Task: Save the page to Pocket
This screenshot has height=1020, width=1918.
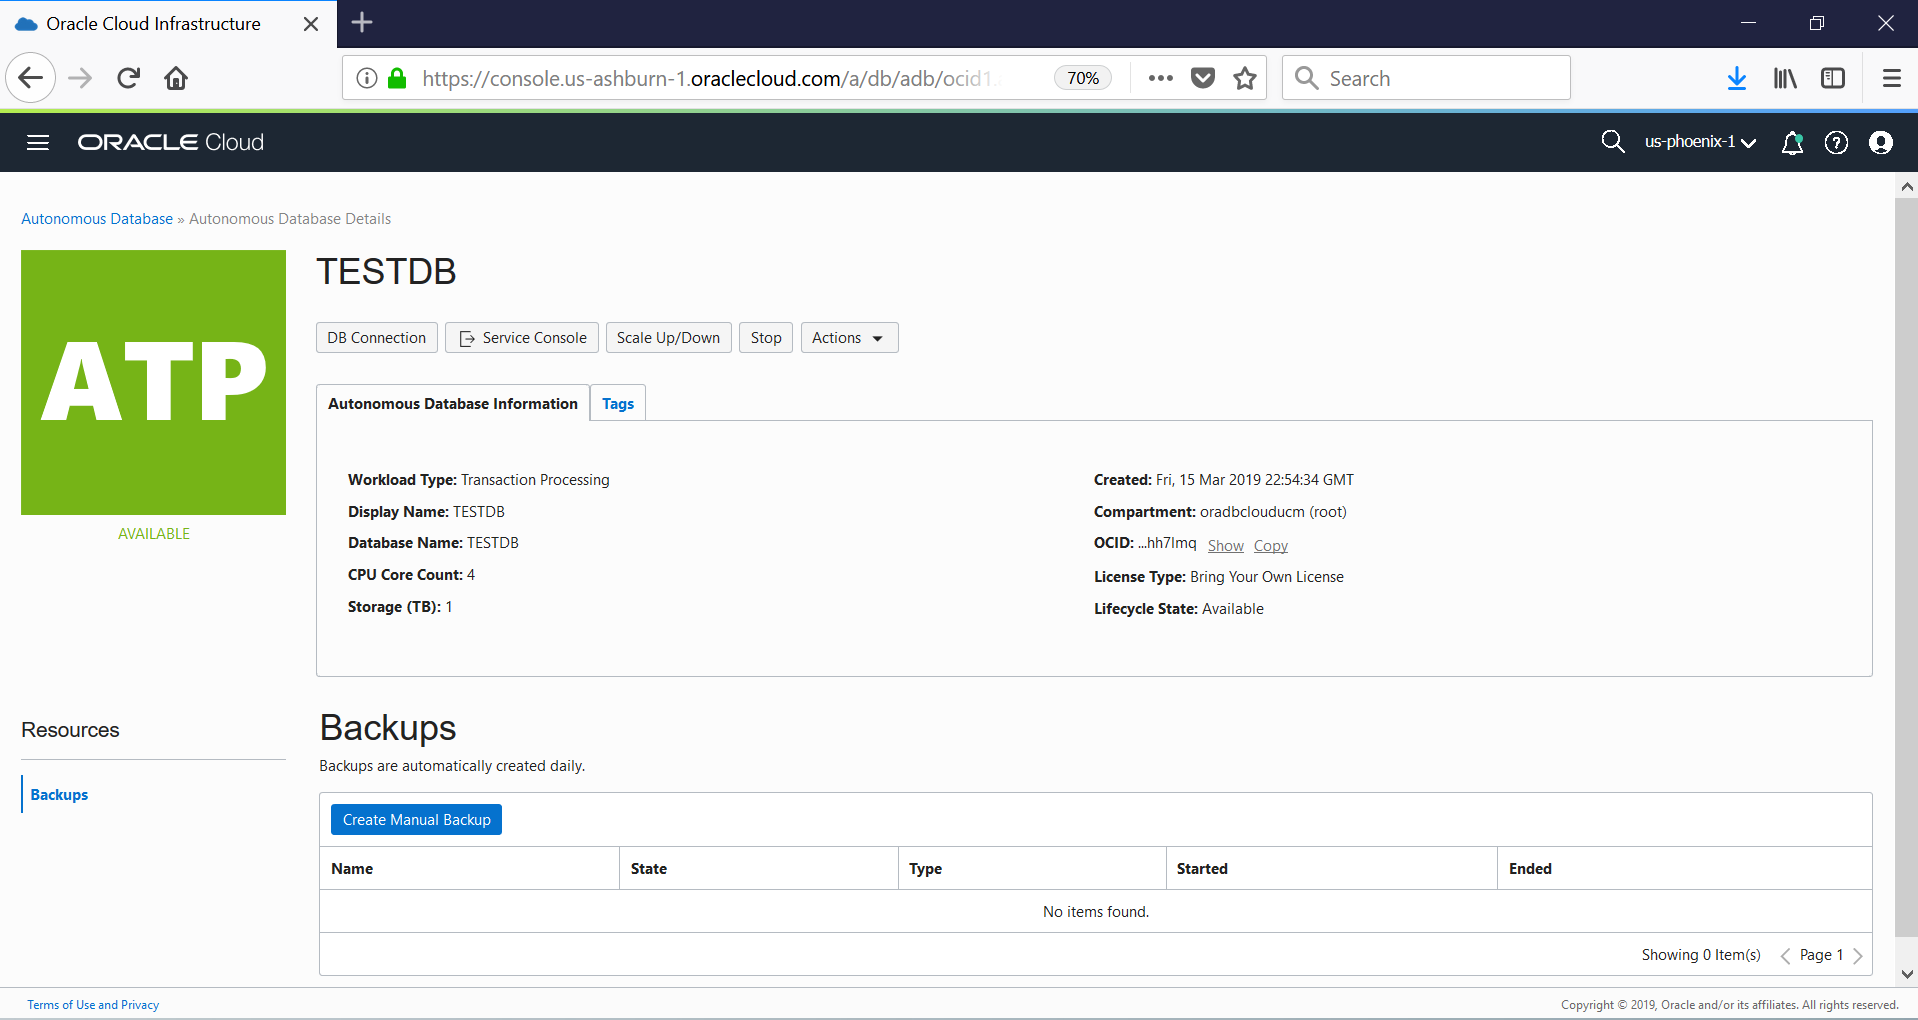Action: (1203, 78)
